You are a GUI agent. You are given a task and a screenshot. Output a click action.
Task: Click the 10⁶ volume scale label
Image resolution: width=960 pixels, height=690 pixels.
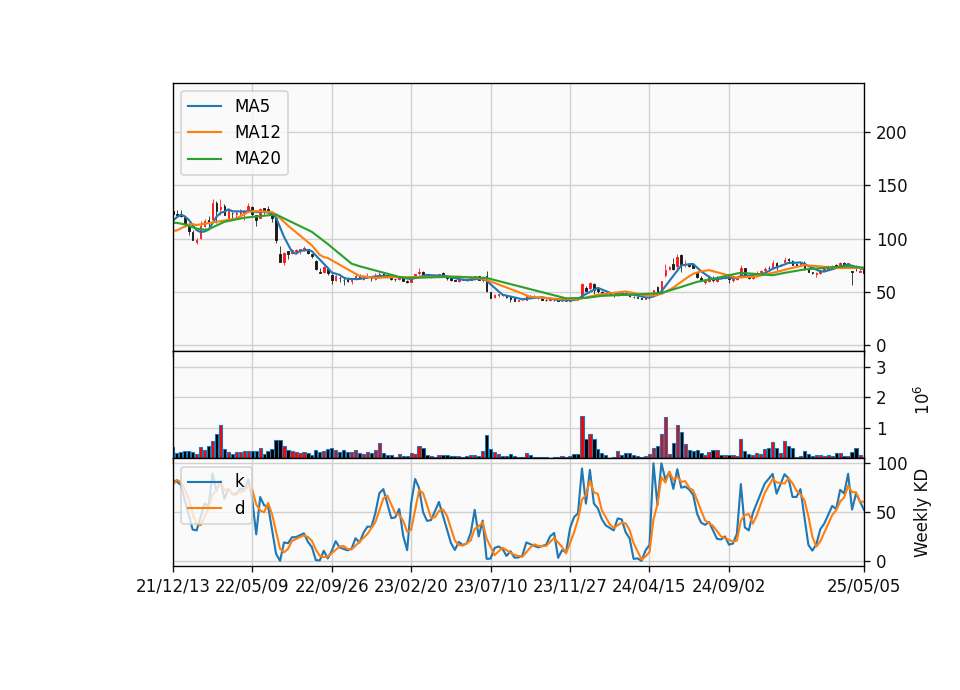point(920,400)
